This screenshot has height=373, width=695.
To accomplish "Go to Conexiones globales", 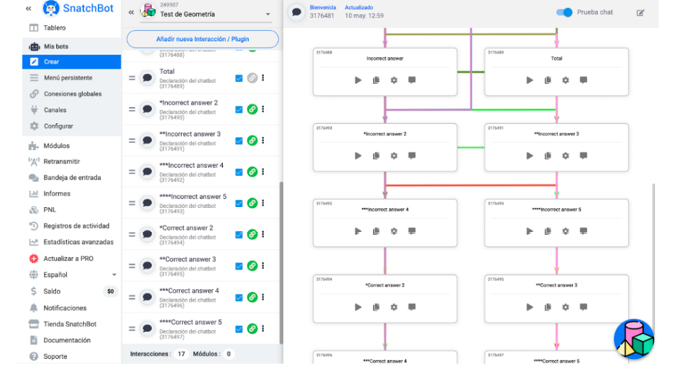I will (x=71, y=94).
